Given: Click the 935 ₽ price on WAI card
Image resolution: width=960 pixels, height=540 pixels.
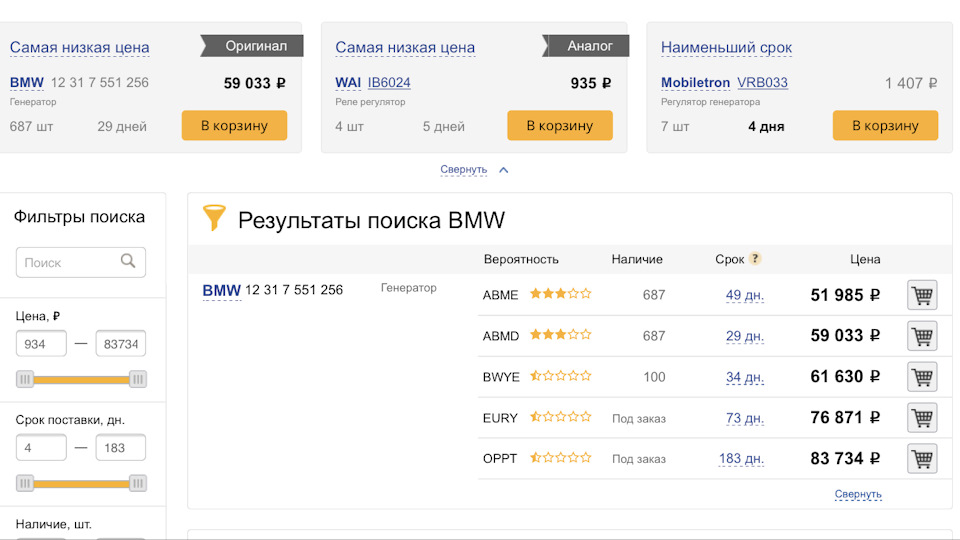Looking at the screenshot, I should point(591,83).
